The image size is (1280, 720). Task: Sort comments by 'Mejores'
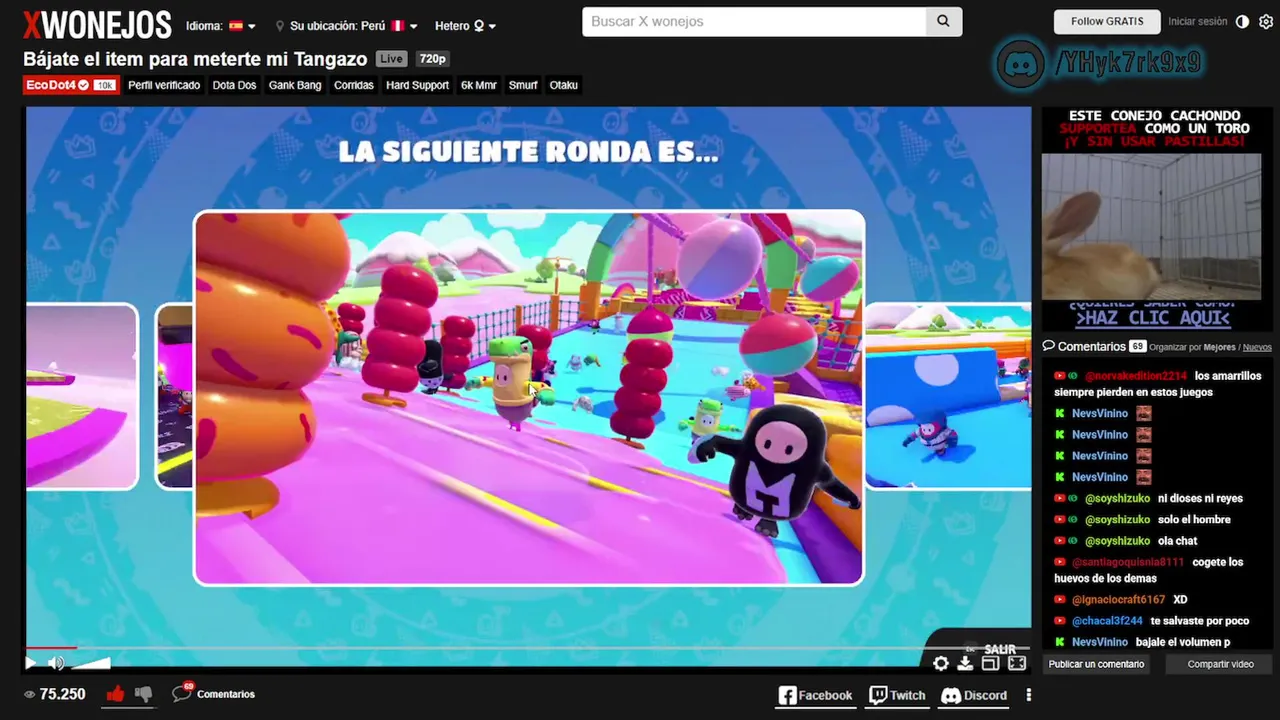1220,347
